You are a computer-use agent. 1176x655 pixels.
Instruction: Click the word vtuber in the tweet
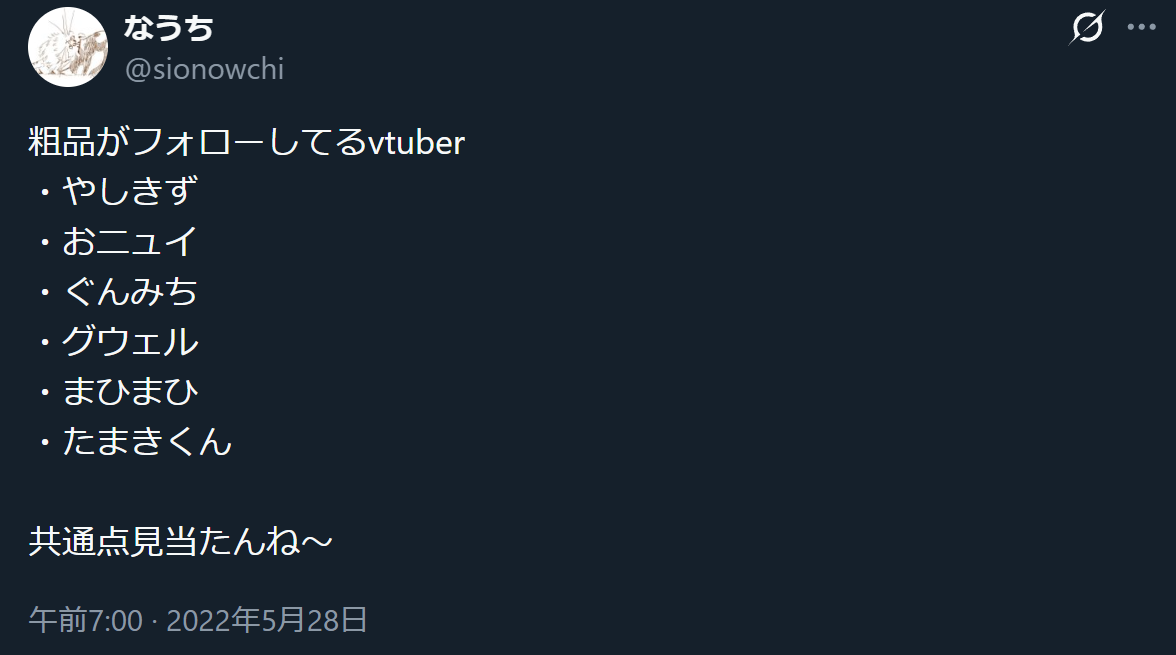(x=416, y=142)
